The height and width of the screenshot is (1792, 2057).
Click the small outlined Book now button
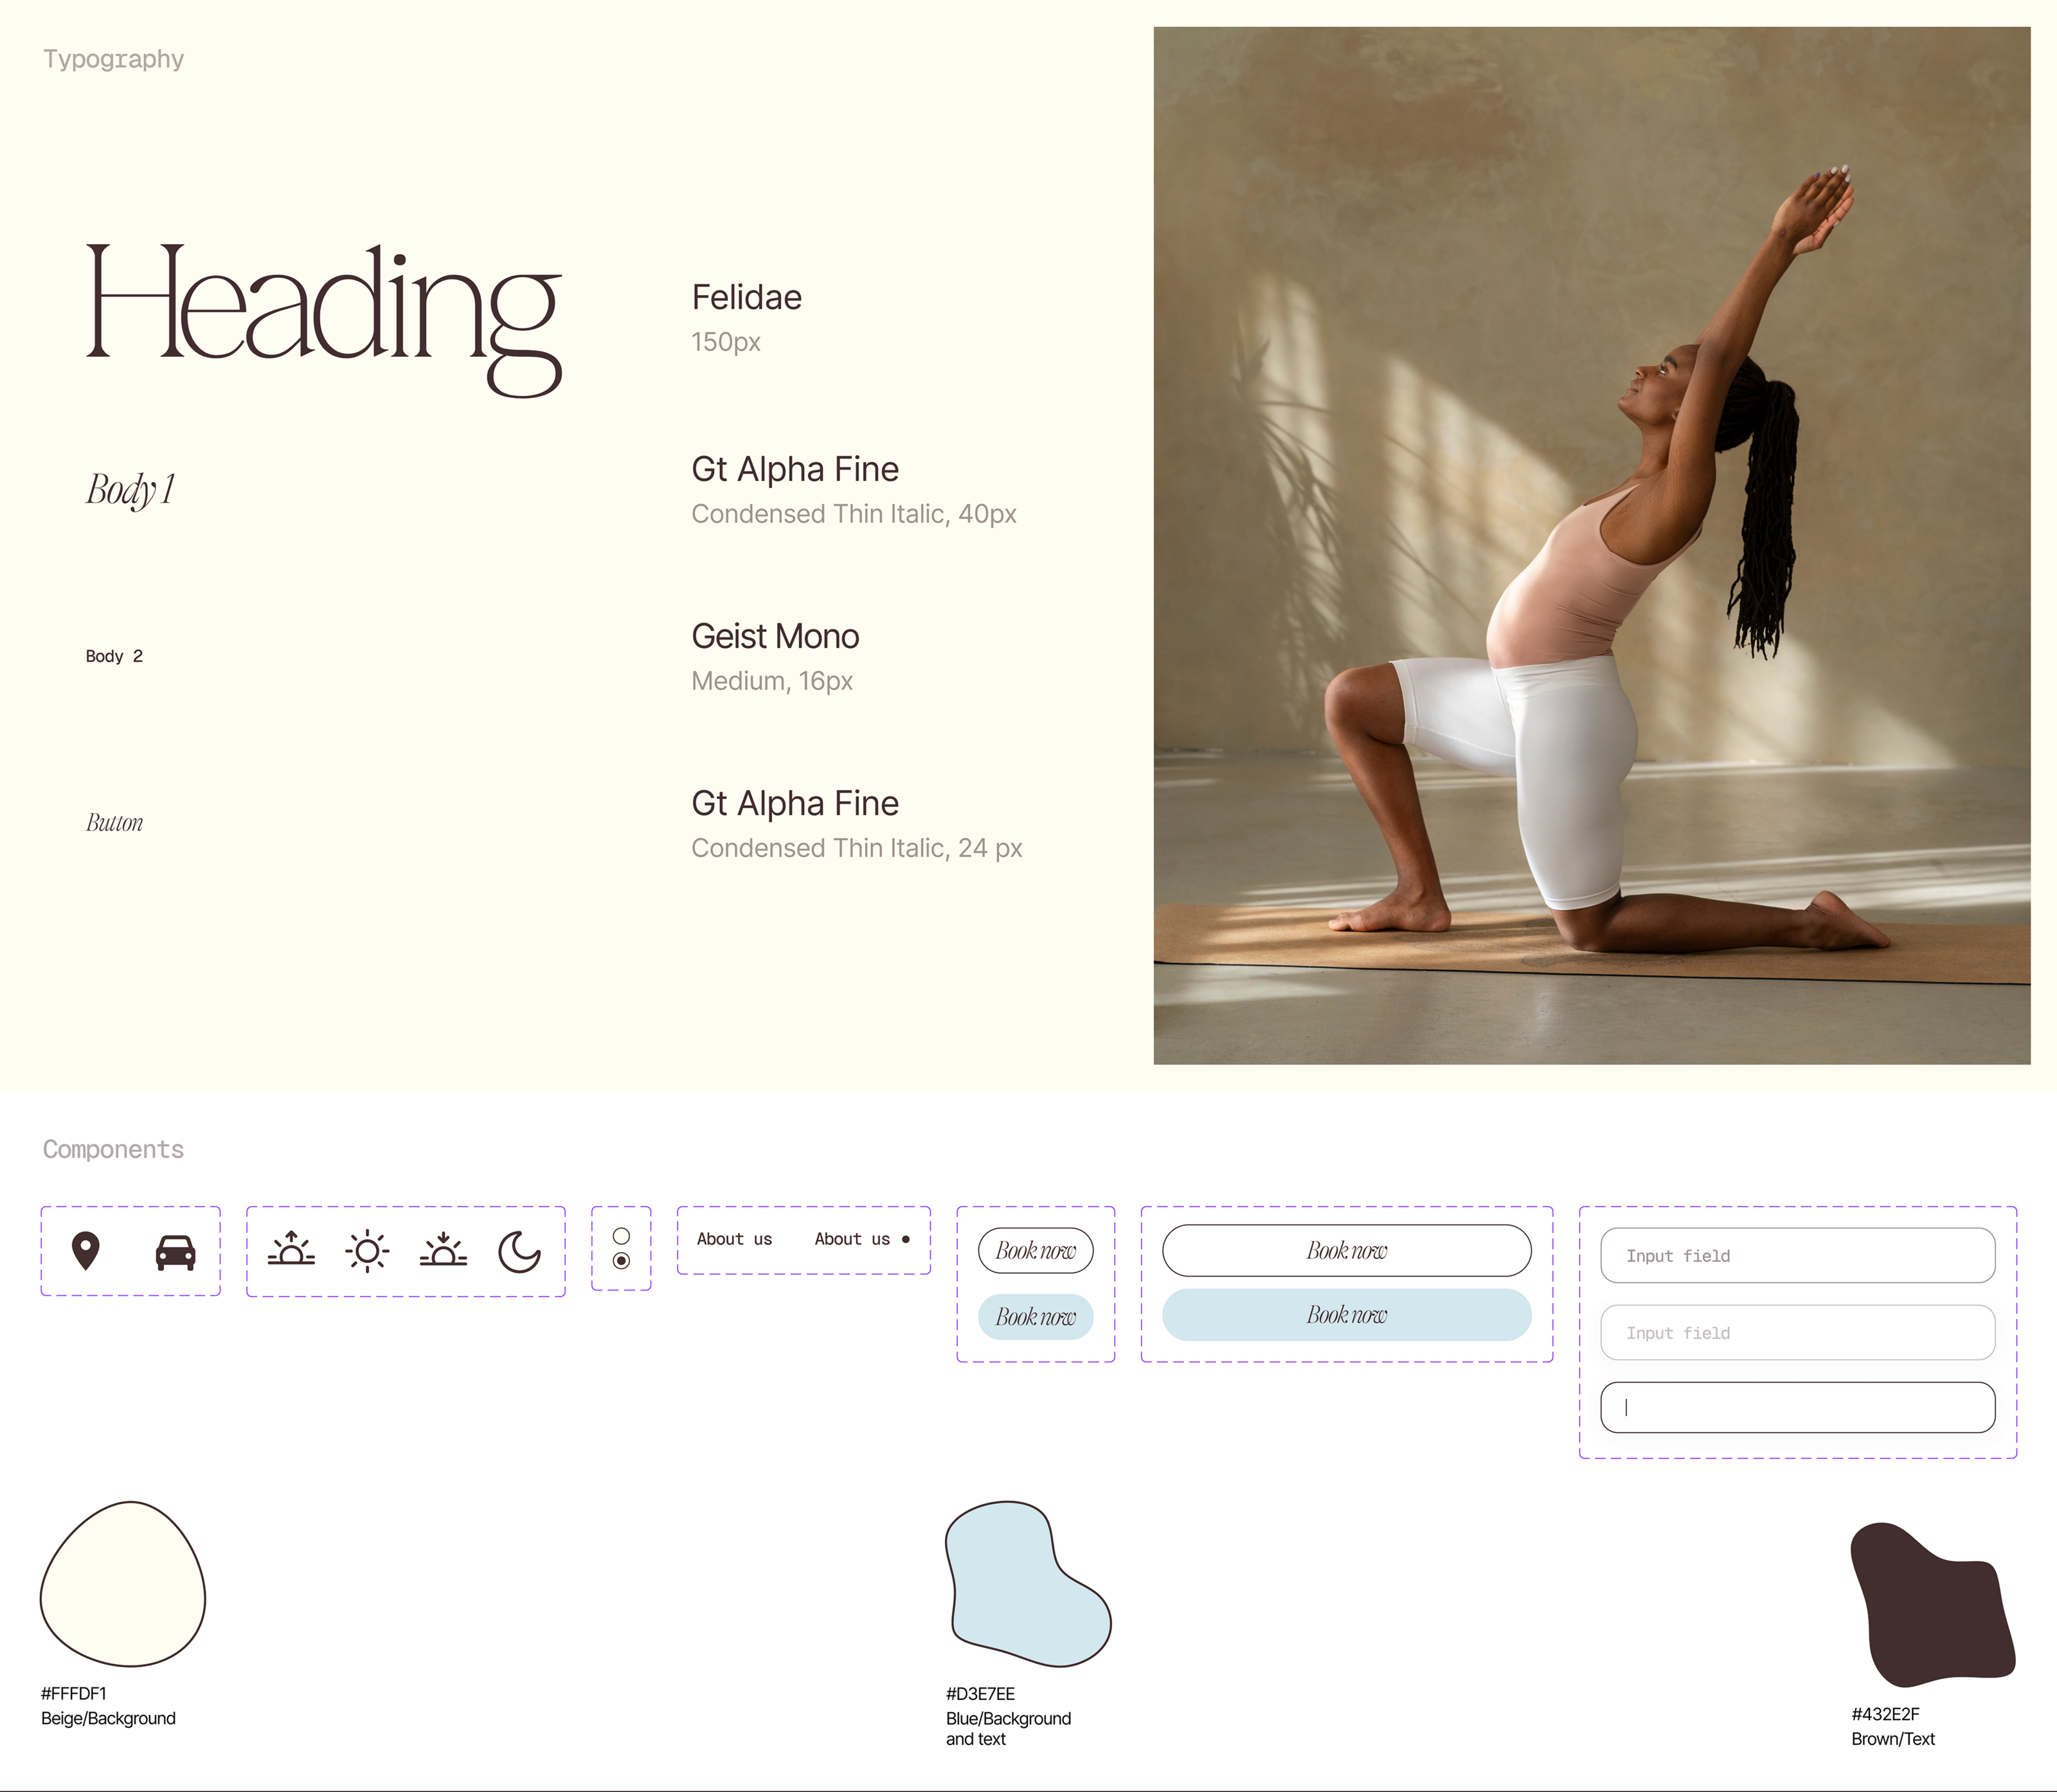[x=1035, y=1250]
